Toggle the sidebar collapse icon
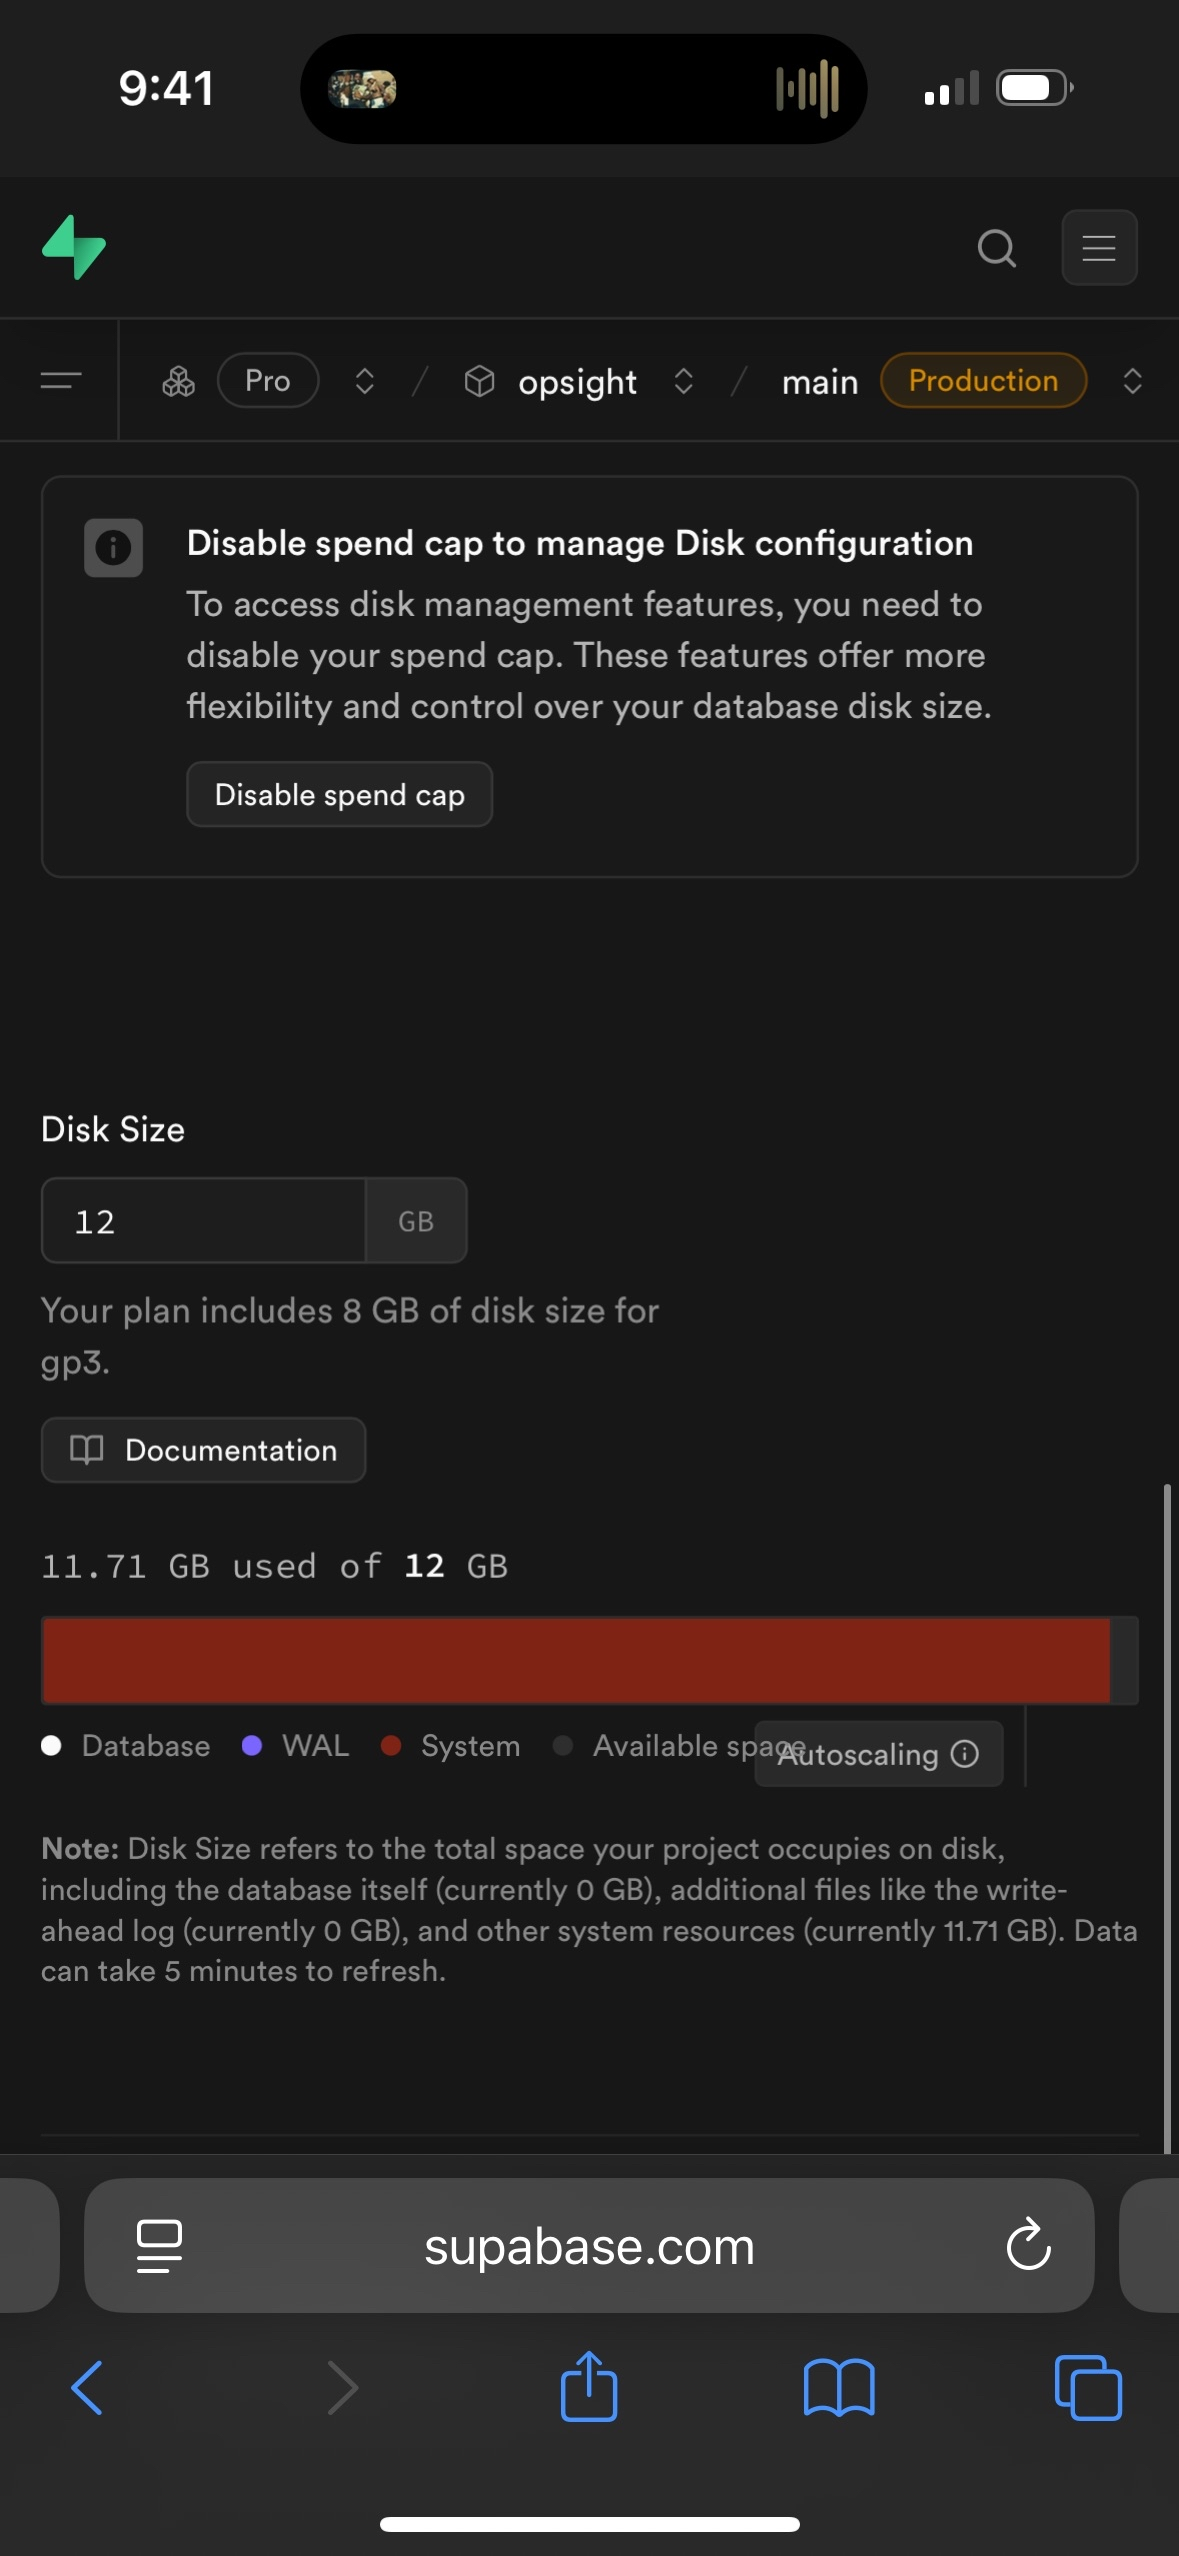The image size is (1179, 2556). coord(61,381)
